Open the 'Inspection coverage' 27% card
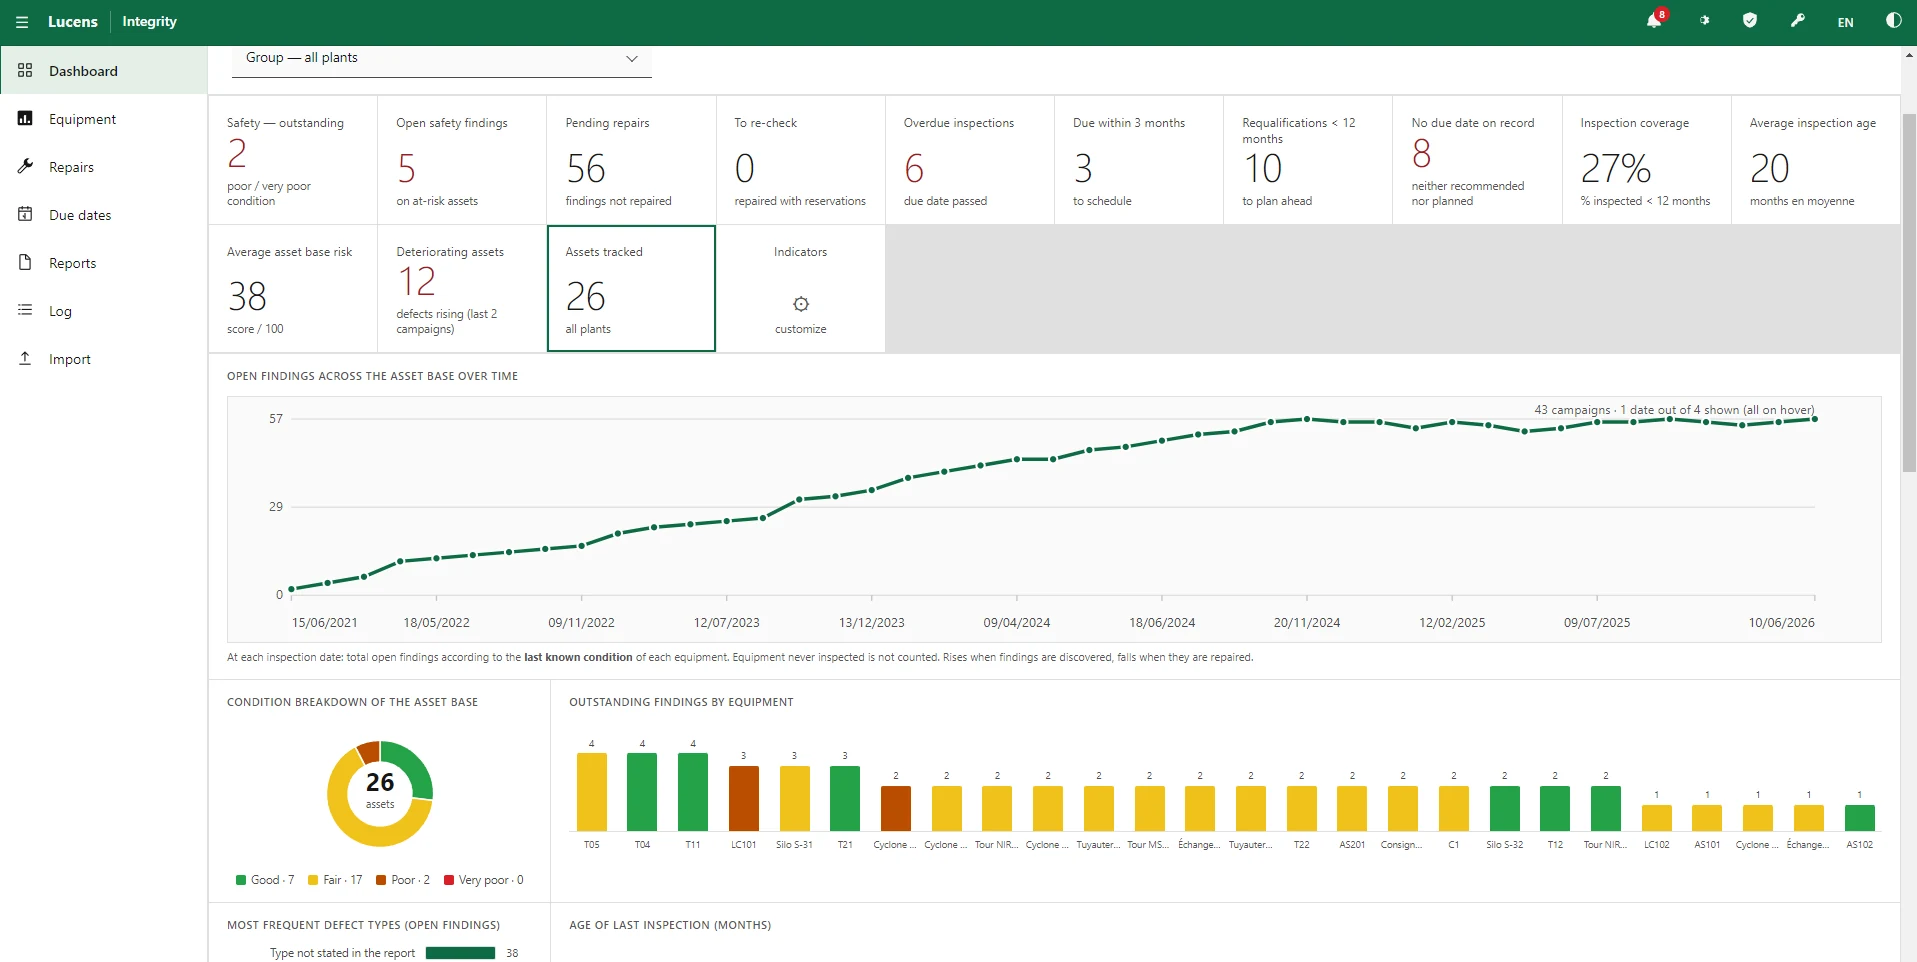The height and width of the screenshot is (962, 1917). click(x=1647, y=160)
